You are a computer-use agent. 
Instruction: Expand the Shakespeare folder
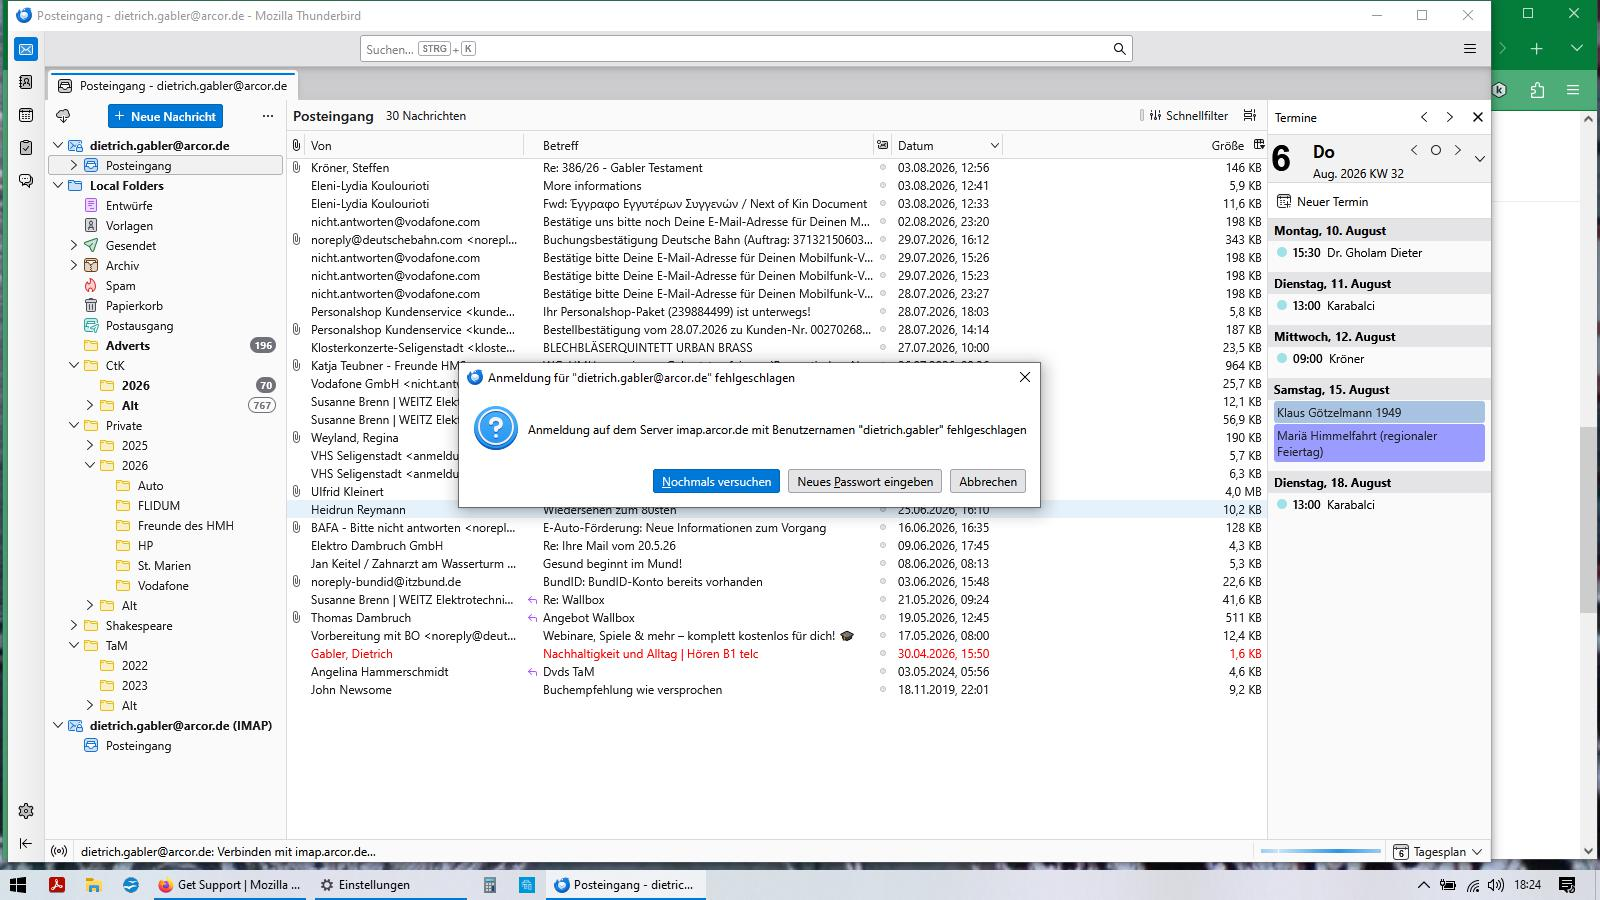click(x=74, y=625)
